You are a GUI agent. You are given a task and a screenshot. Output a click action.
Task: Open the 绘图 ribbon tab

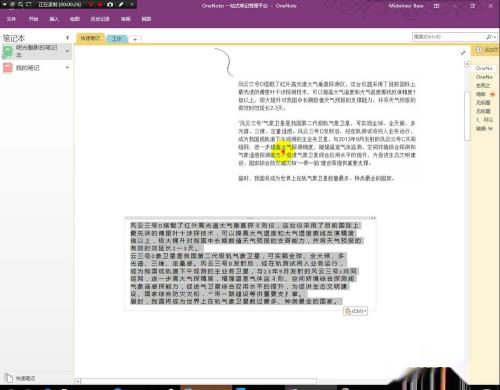pos(75,19)
